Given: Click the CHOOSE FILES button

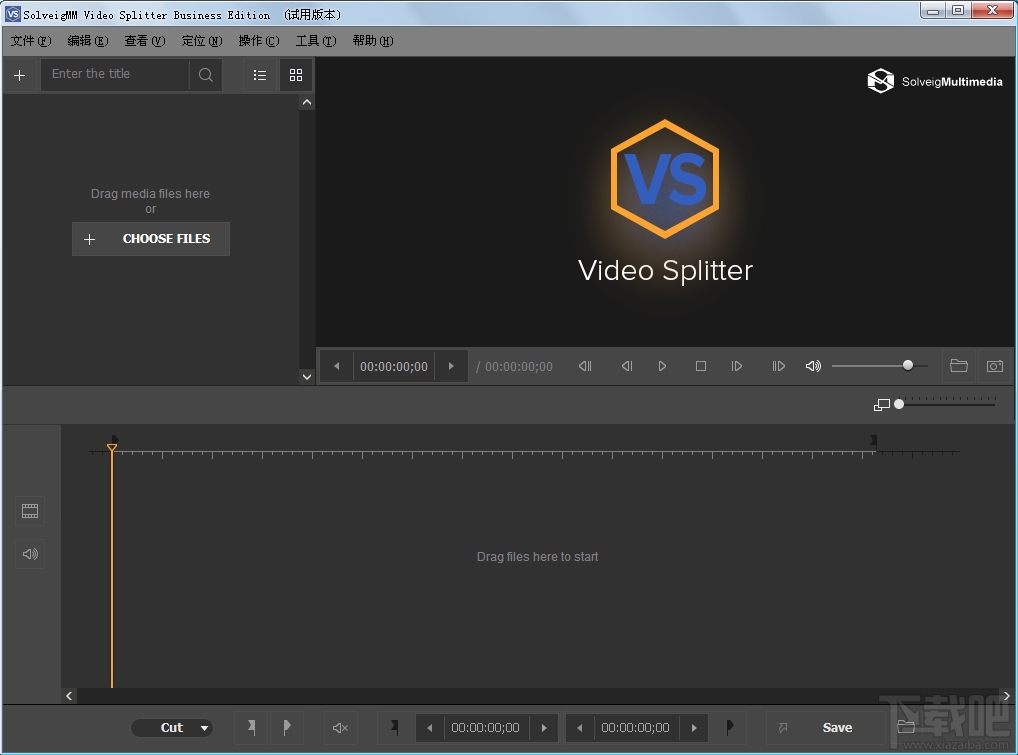Looking at the screenshot, I should (151, 239).
